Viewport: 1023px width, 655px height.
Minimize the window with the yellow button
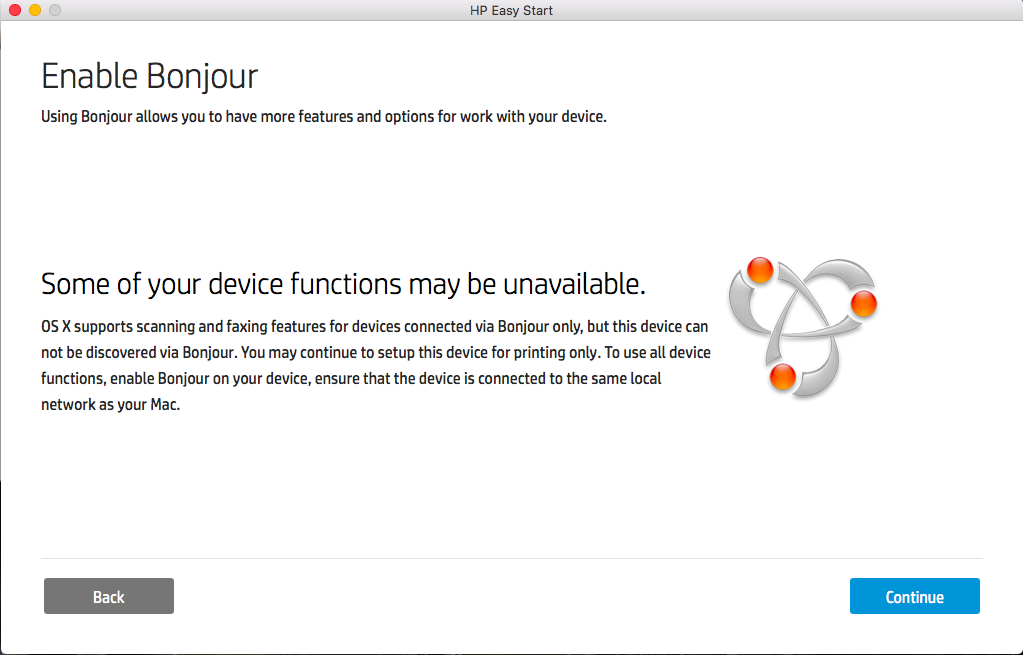click(35, 10)
